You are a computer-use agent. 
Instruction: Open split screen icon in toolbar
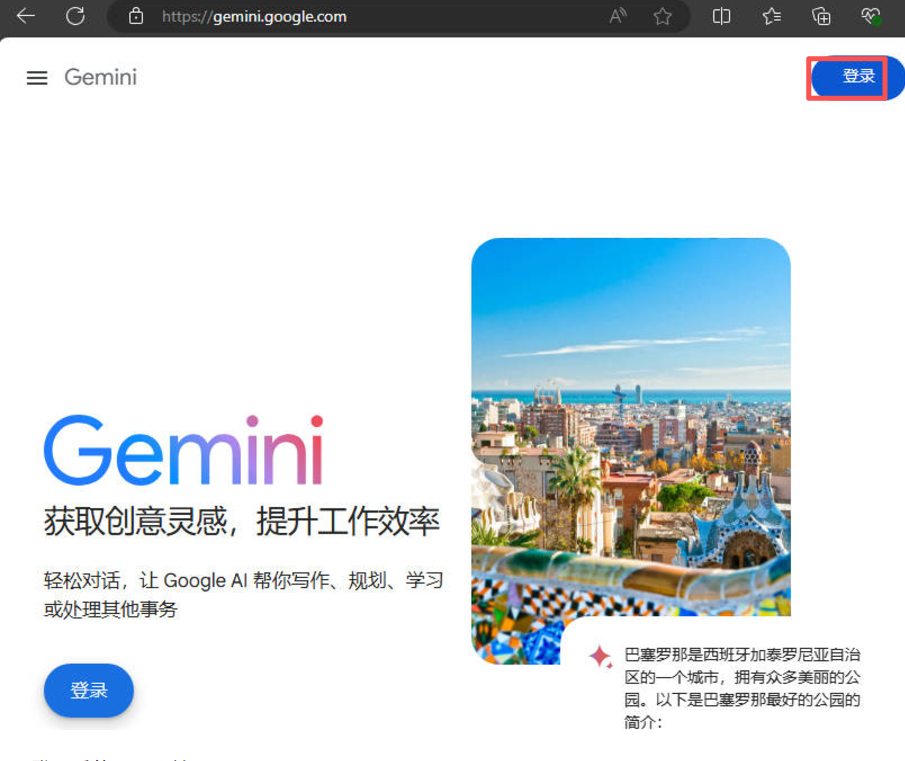721,16
